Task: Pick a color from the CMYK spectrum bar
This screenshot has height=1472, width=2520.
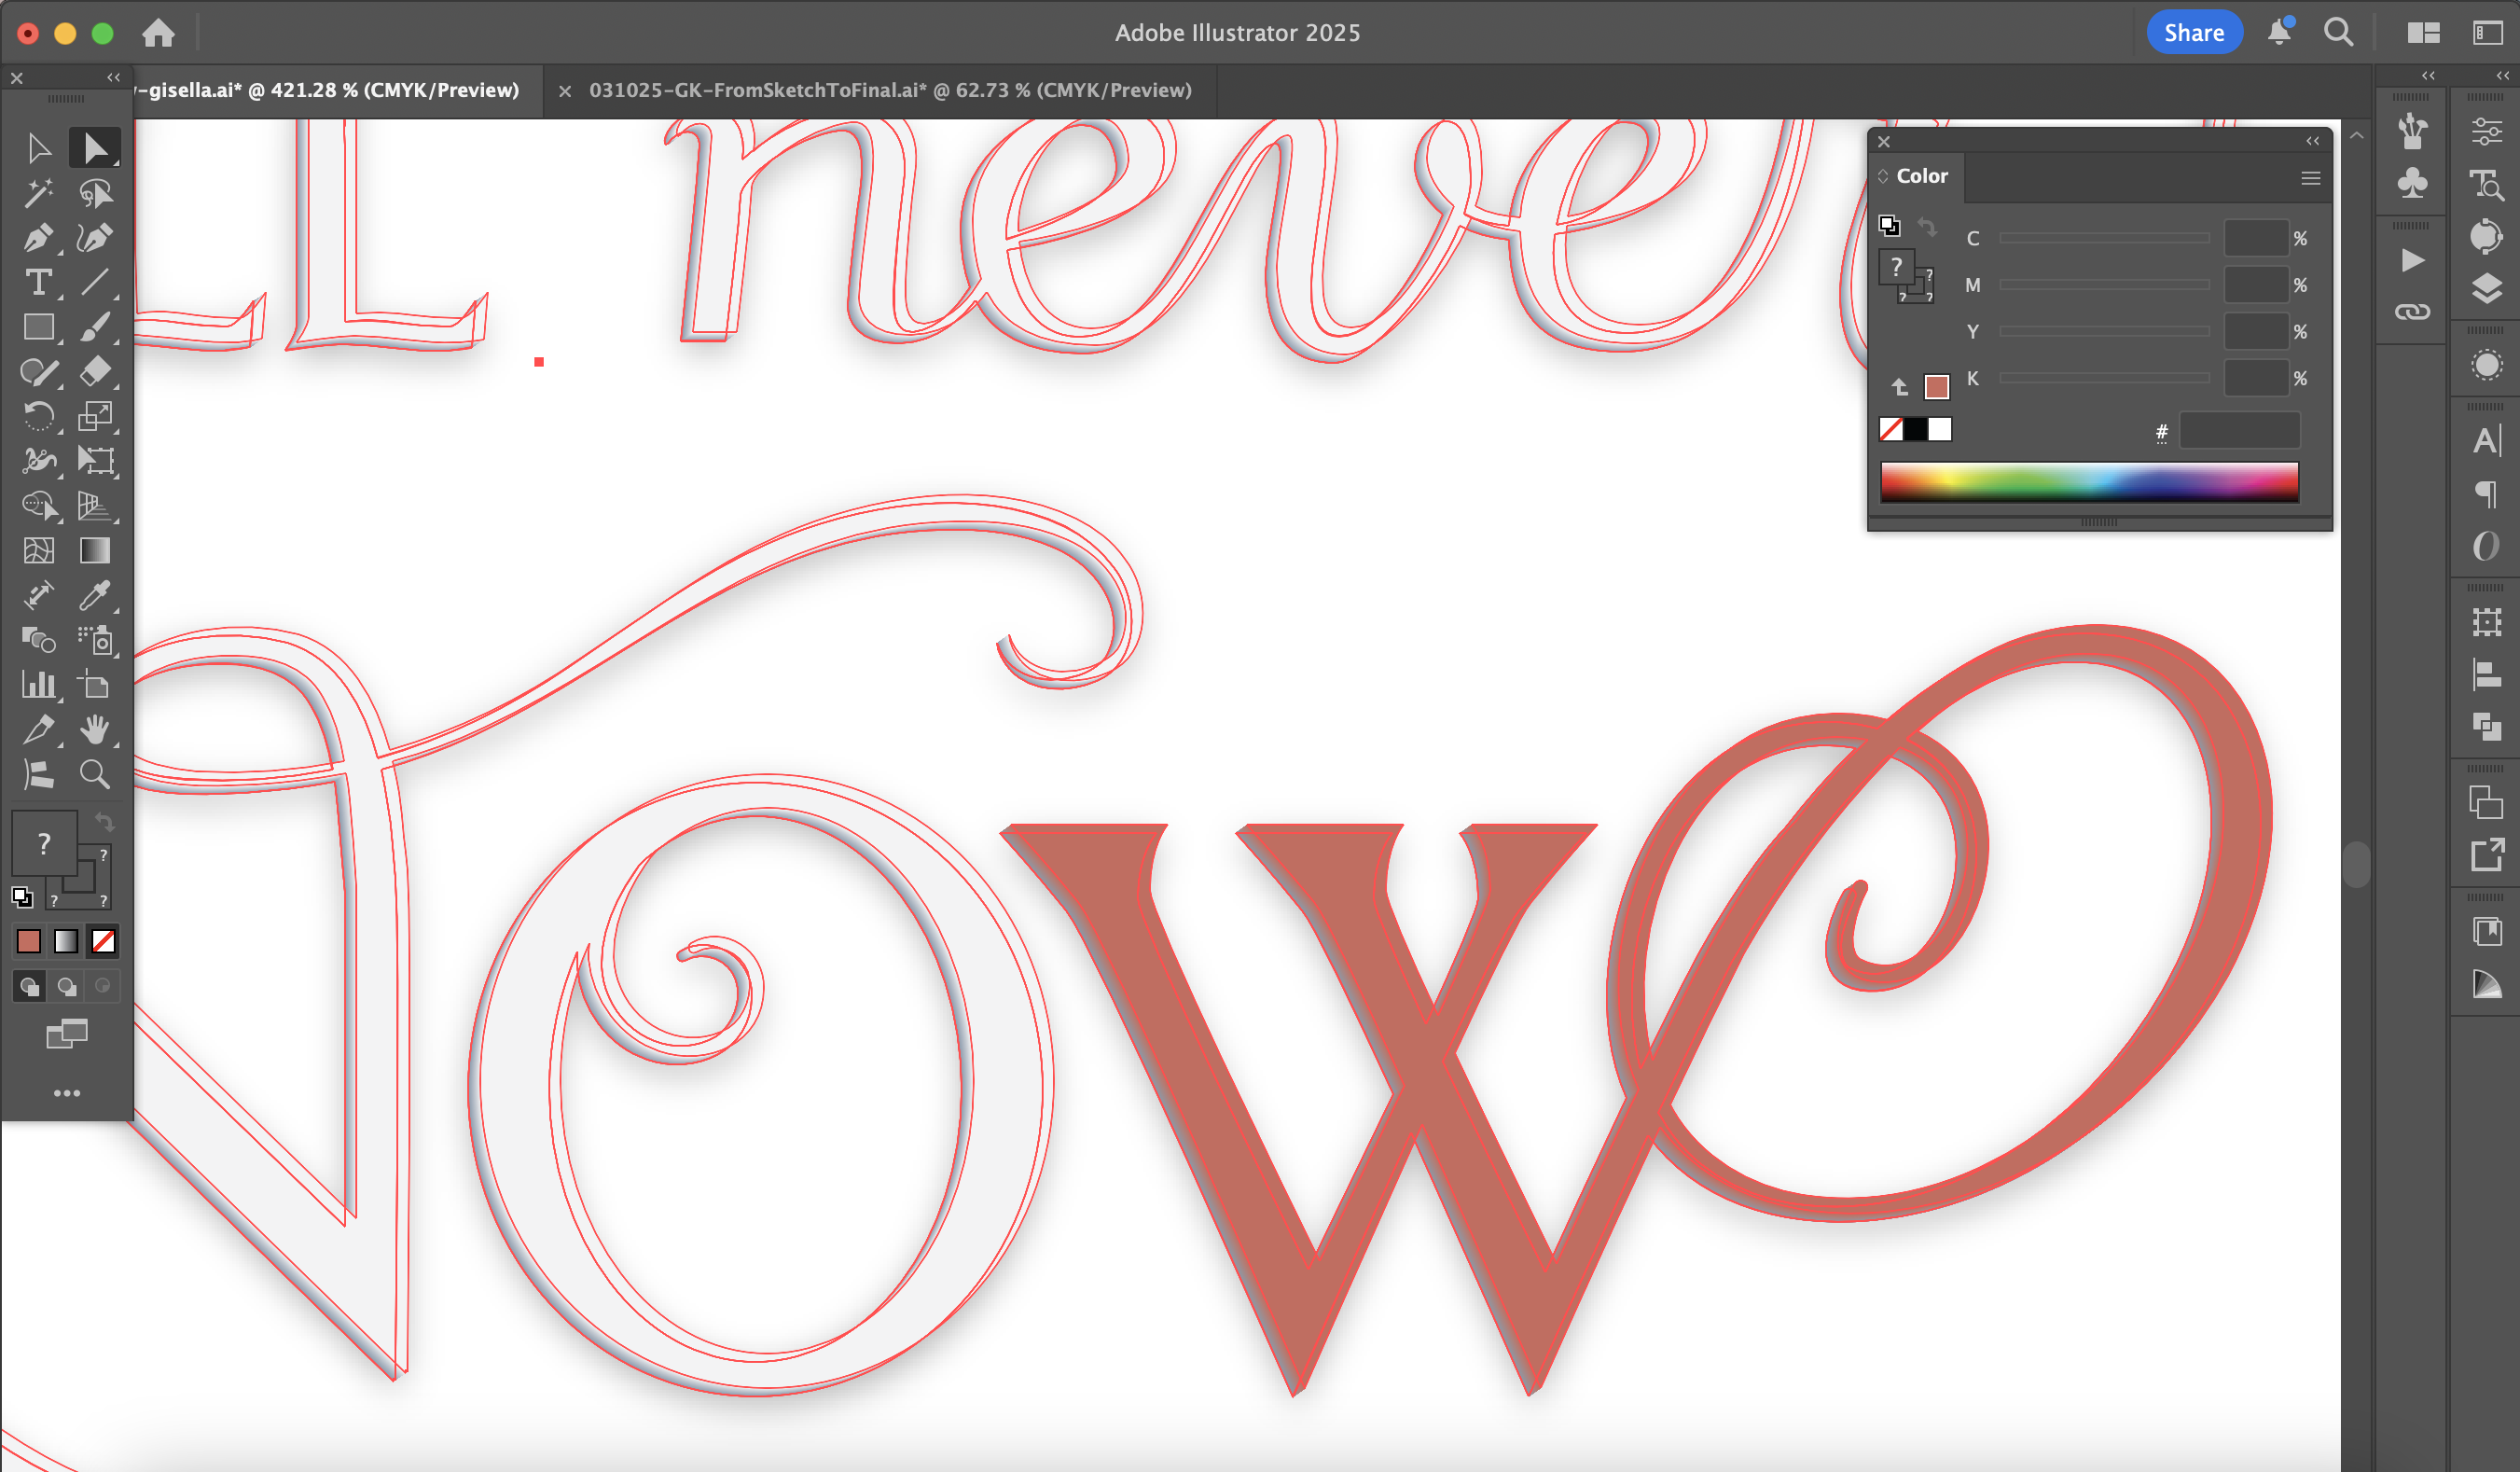Action: (x=2088, y=482)
